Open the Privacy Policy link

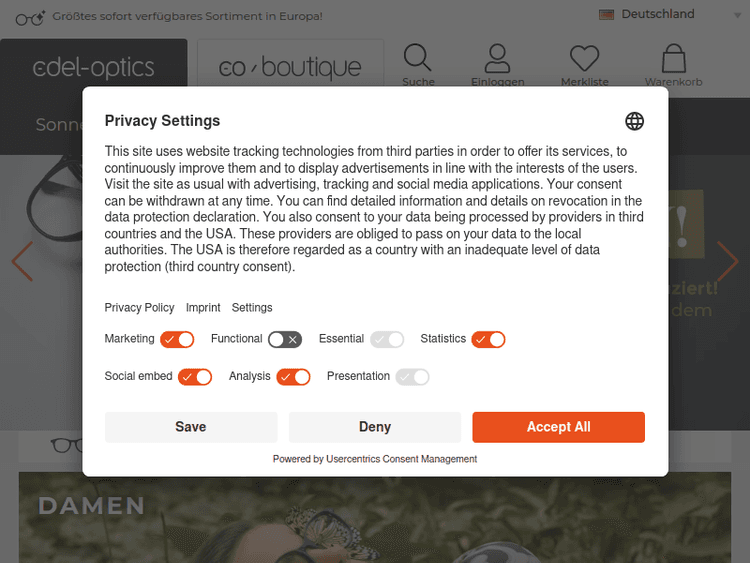pos(139,308)
